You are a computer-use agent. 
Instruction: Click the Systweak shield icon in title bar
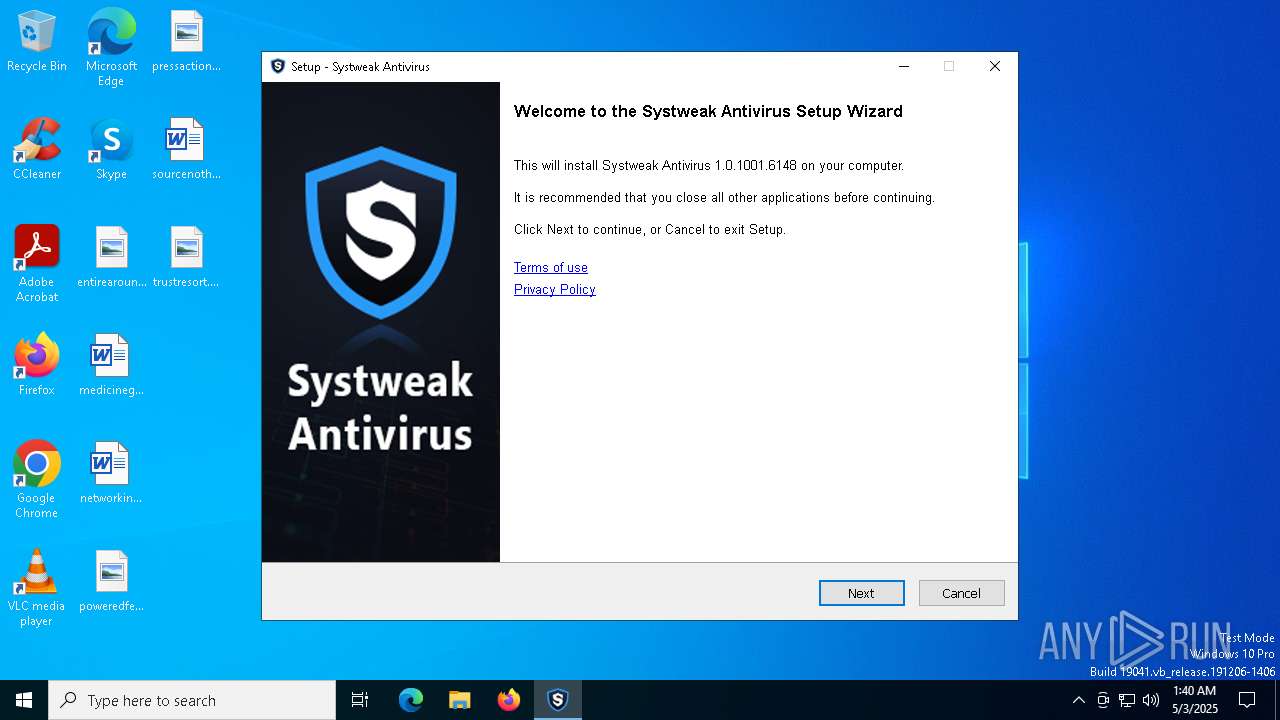pyautogui.click(x=278, y=66)
